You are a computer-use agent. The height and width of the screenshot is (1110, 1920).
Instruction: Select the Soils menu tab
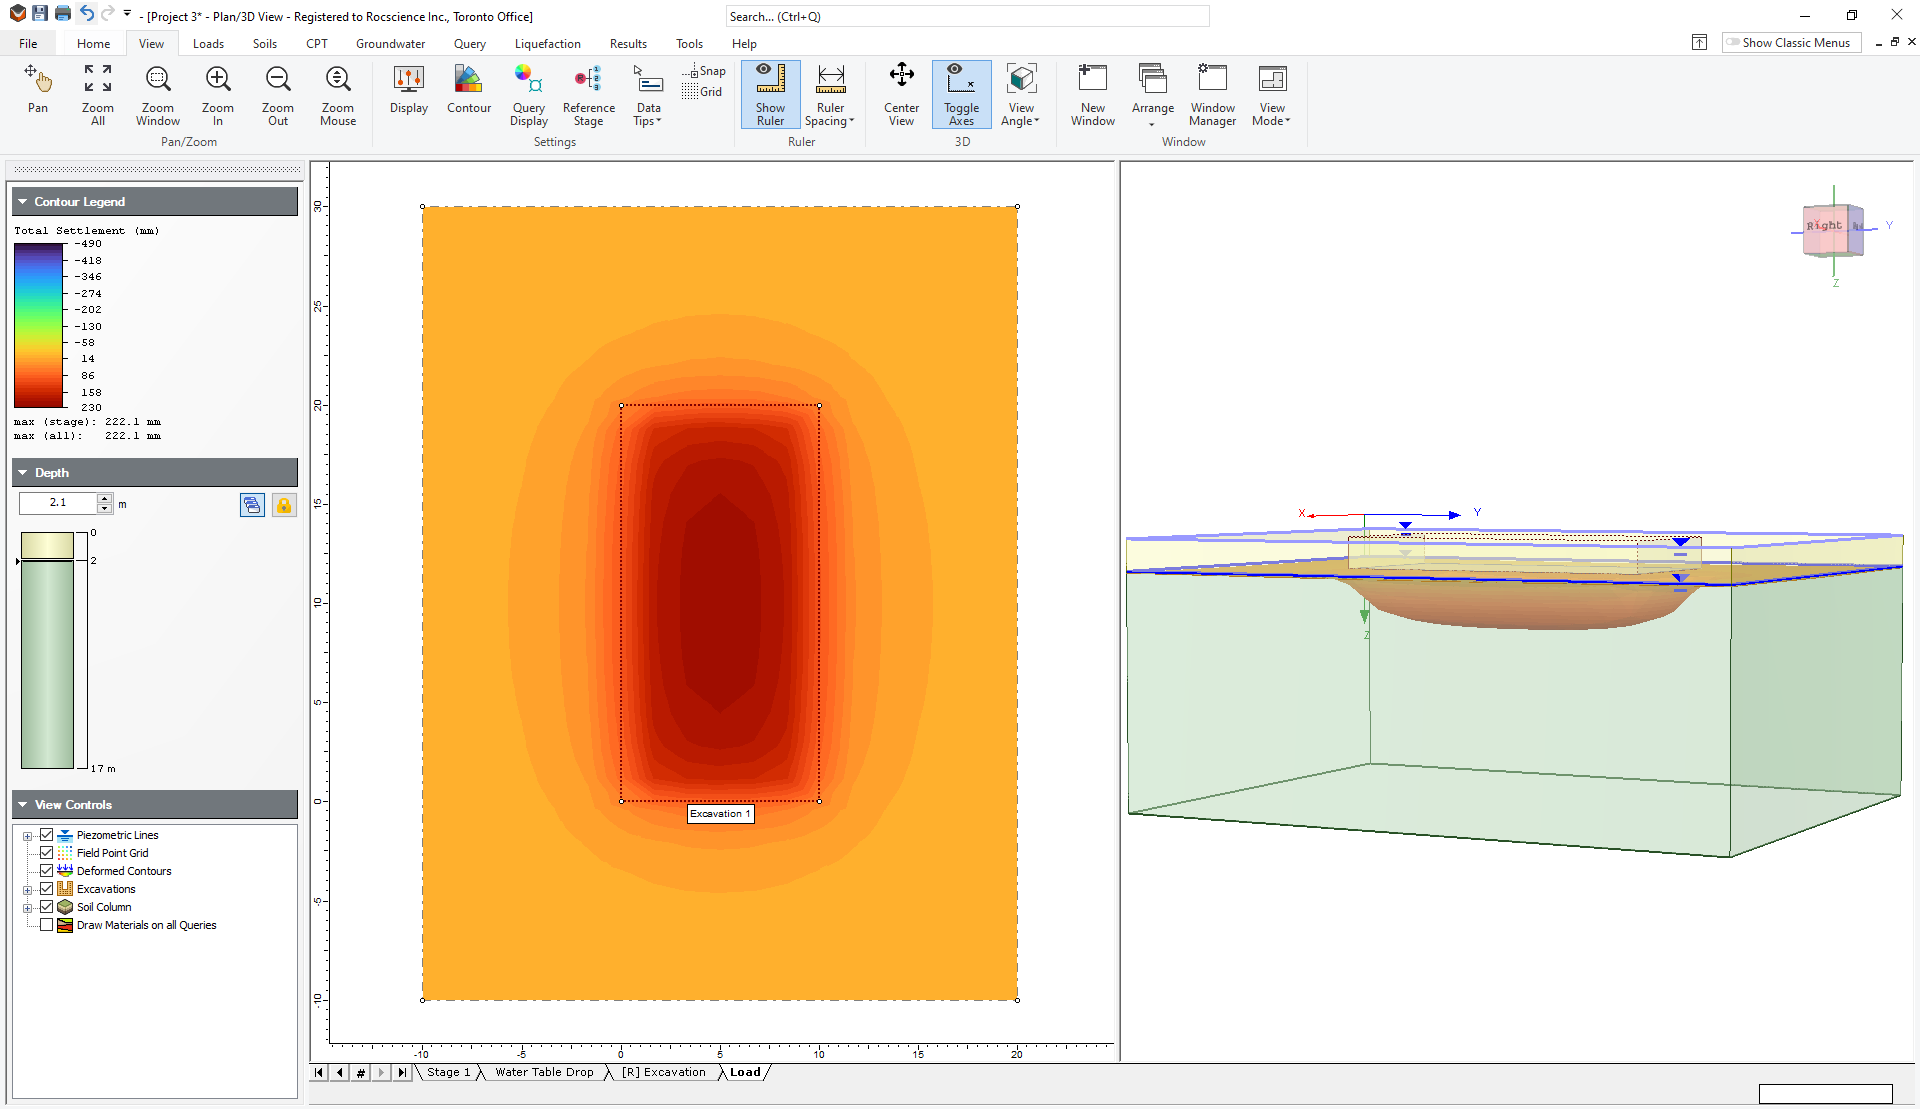(262, 44)
